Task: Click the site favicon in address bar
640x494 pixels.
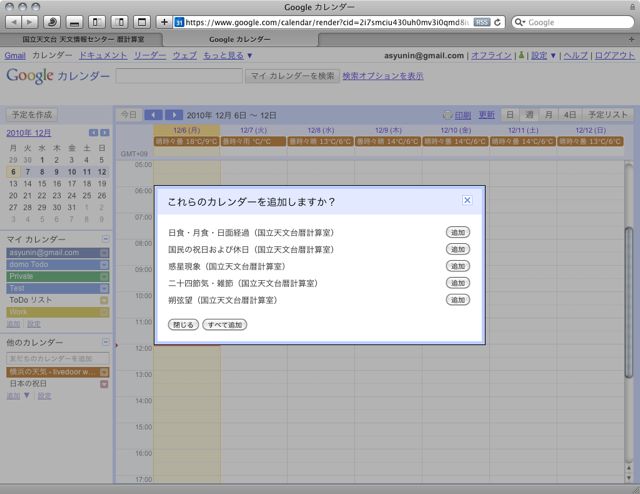Action: click(x=179, y=22)
